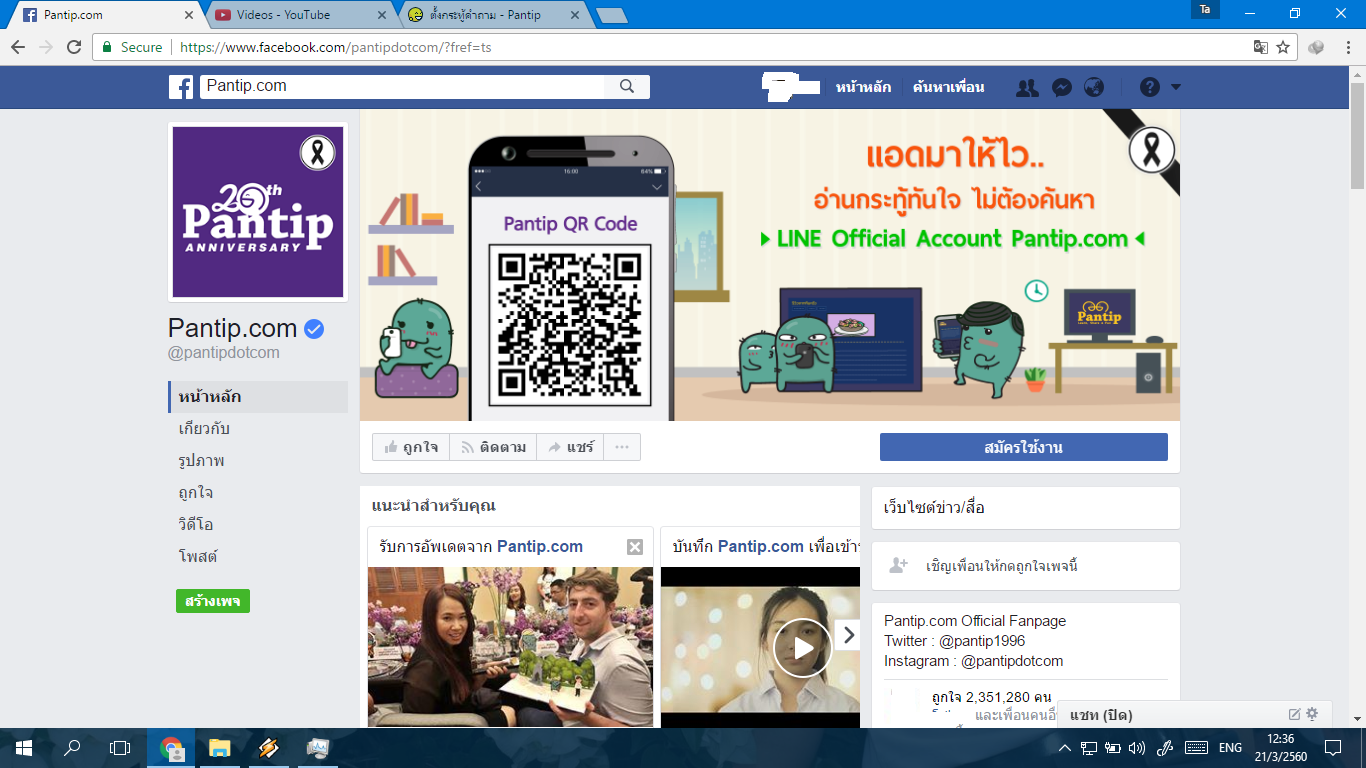Select โพสต์ in the page sidebar
Screen dimensions: 1366x768
pos(198,557)
